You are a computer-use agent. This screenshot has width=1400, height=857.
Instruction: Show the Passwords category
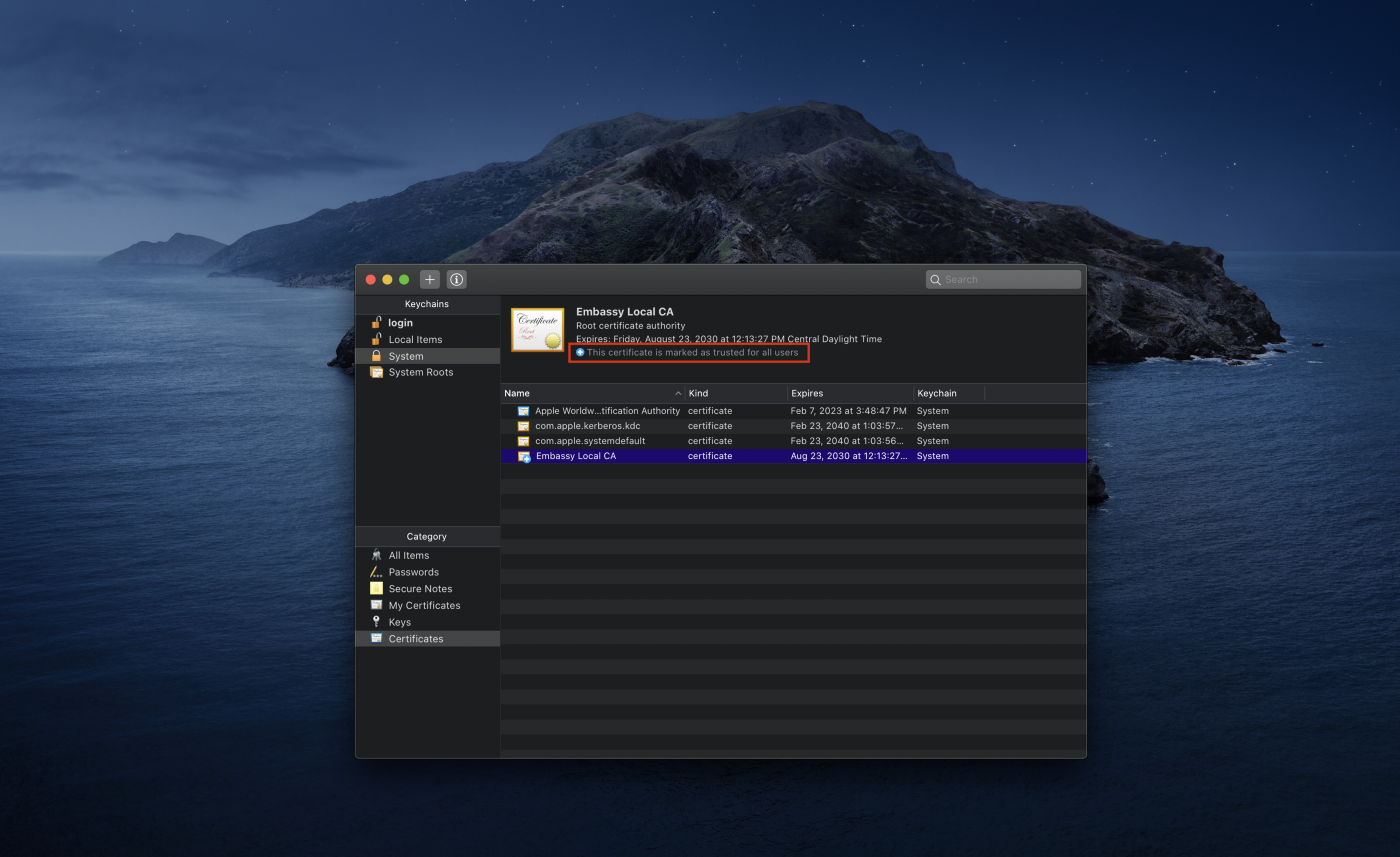click(413, 572)
